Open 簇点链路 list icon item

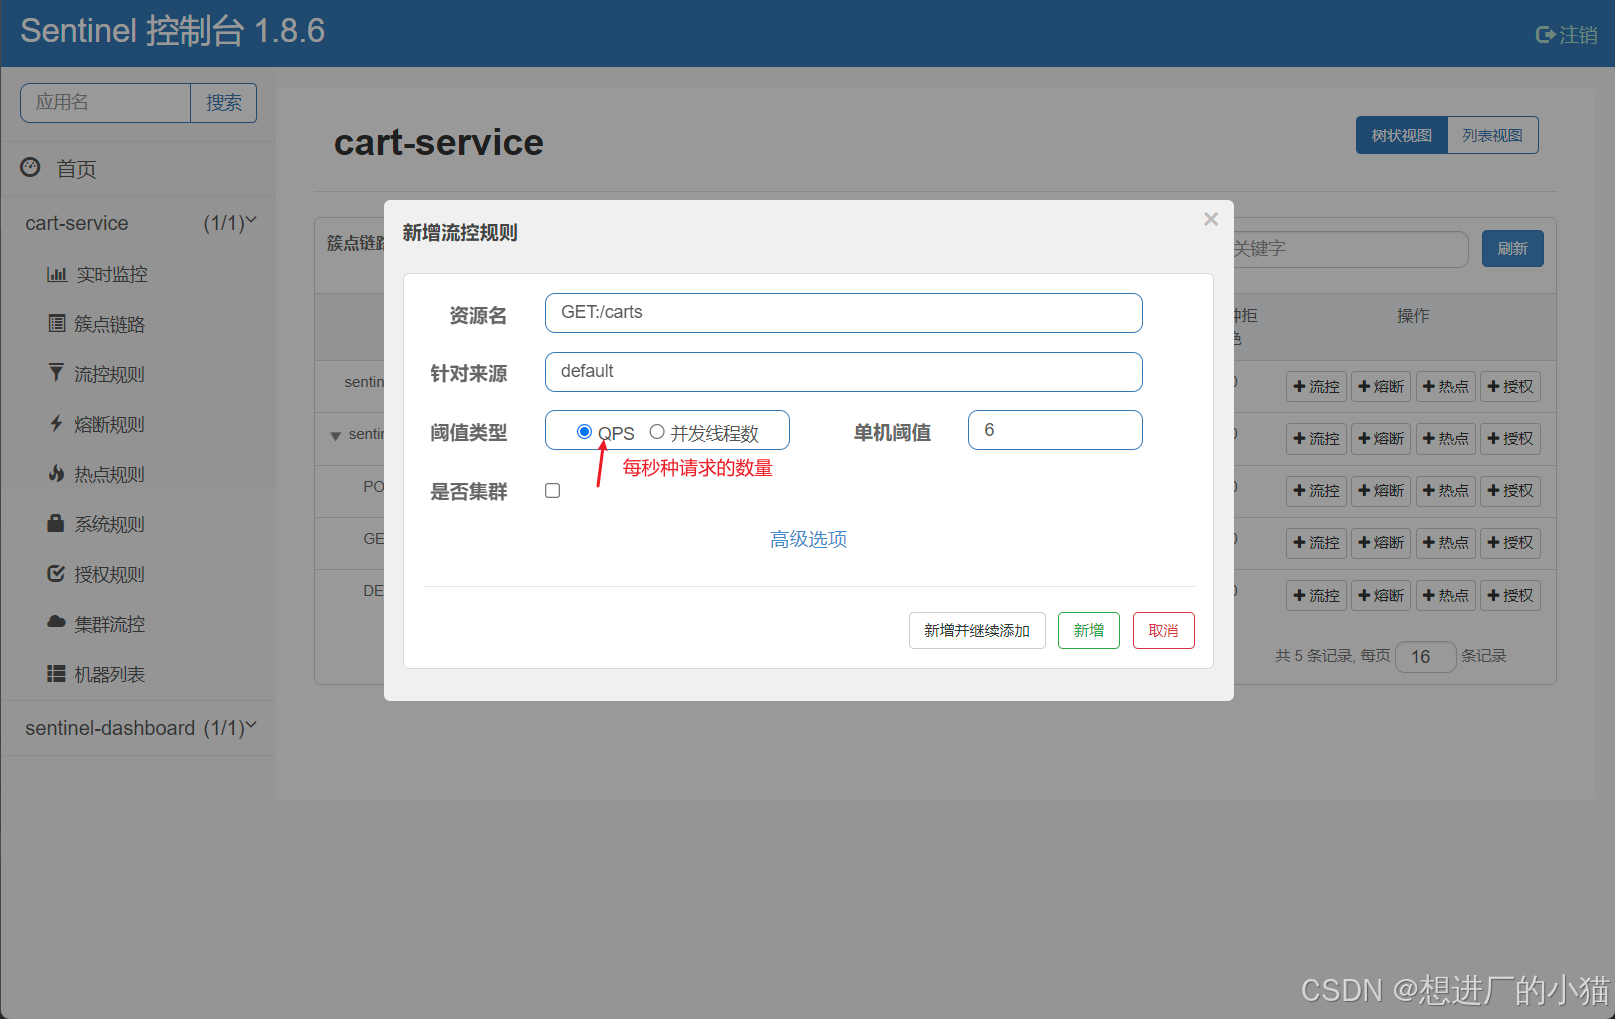[57, 323]
